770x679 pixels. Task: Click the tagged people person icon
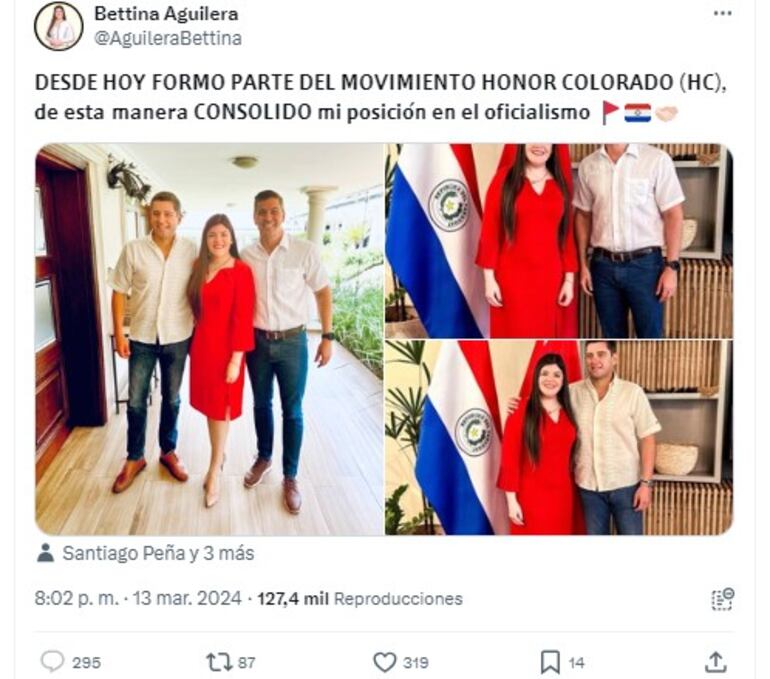coord(46,553)
